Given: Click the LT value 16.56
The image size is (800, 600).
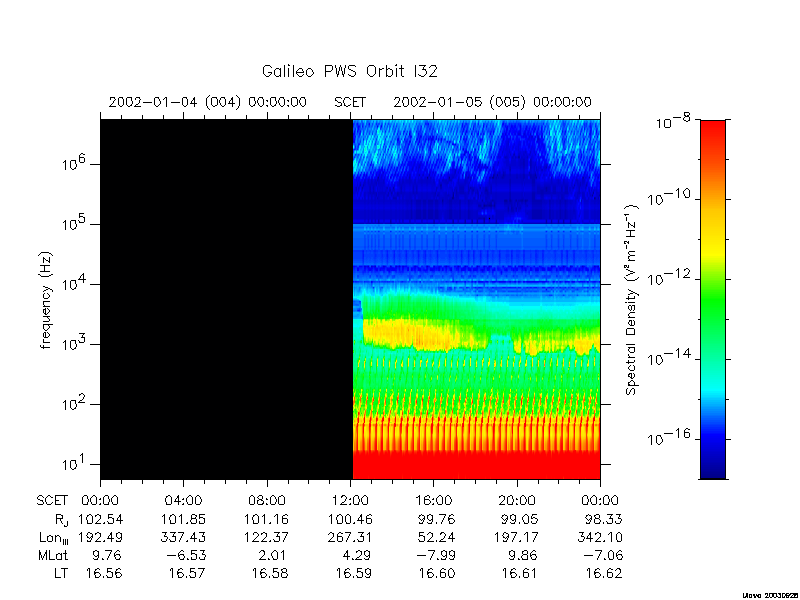Looking at the screenshot, I should pyautogui.click(x=104, y=573).
